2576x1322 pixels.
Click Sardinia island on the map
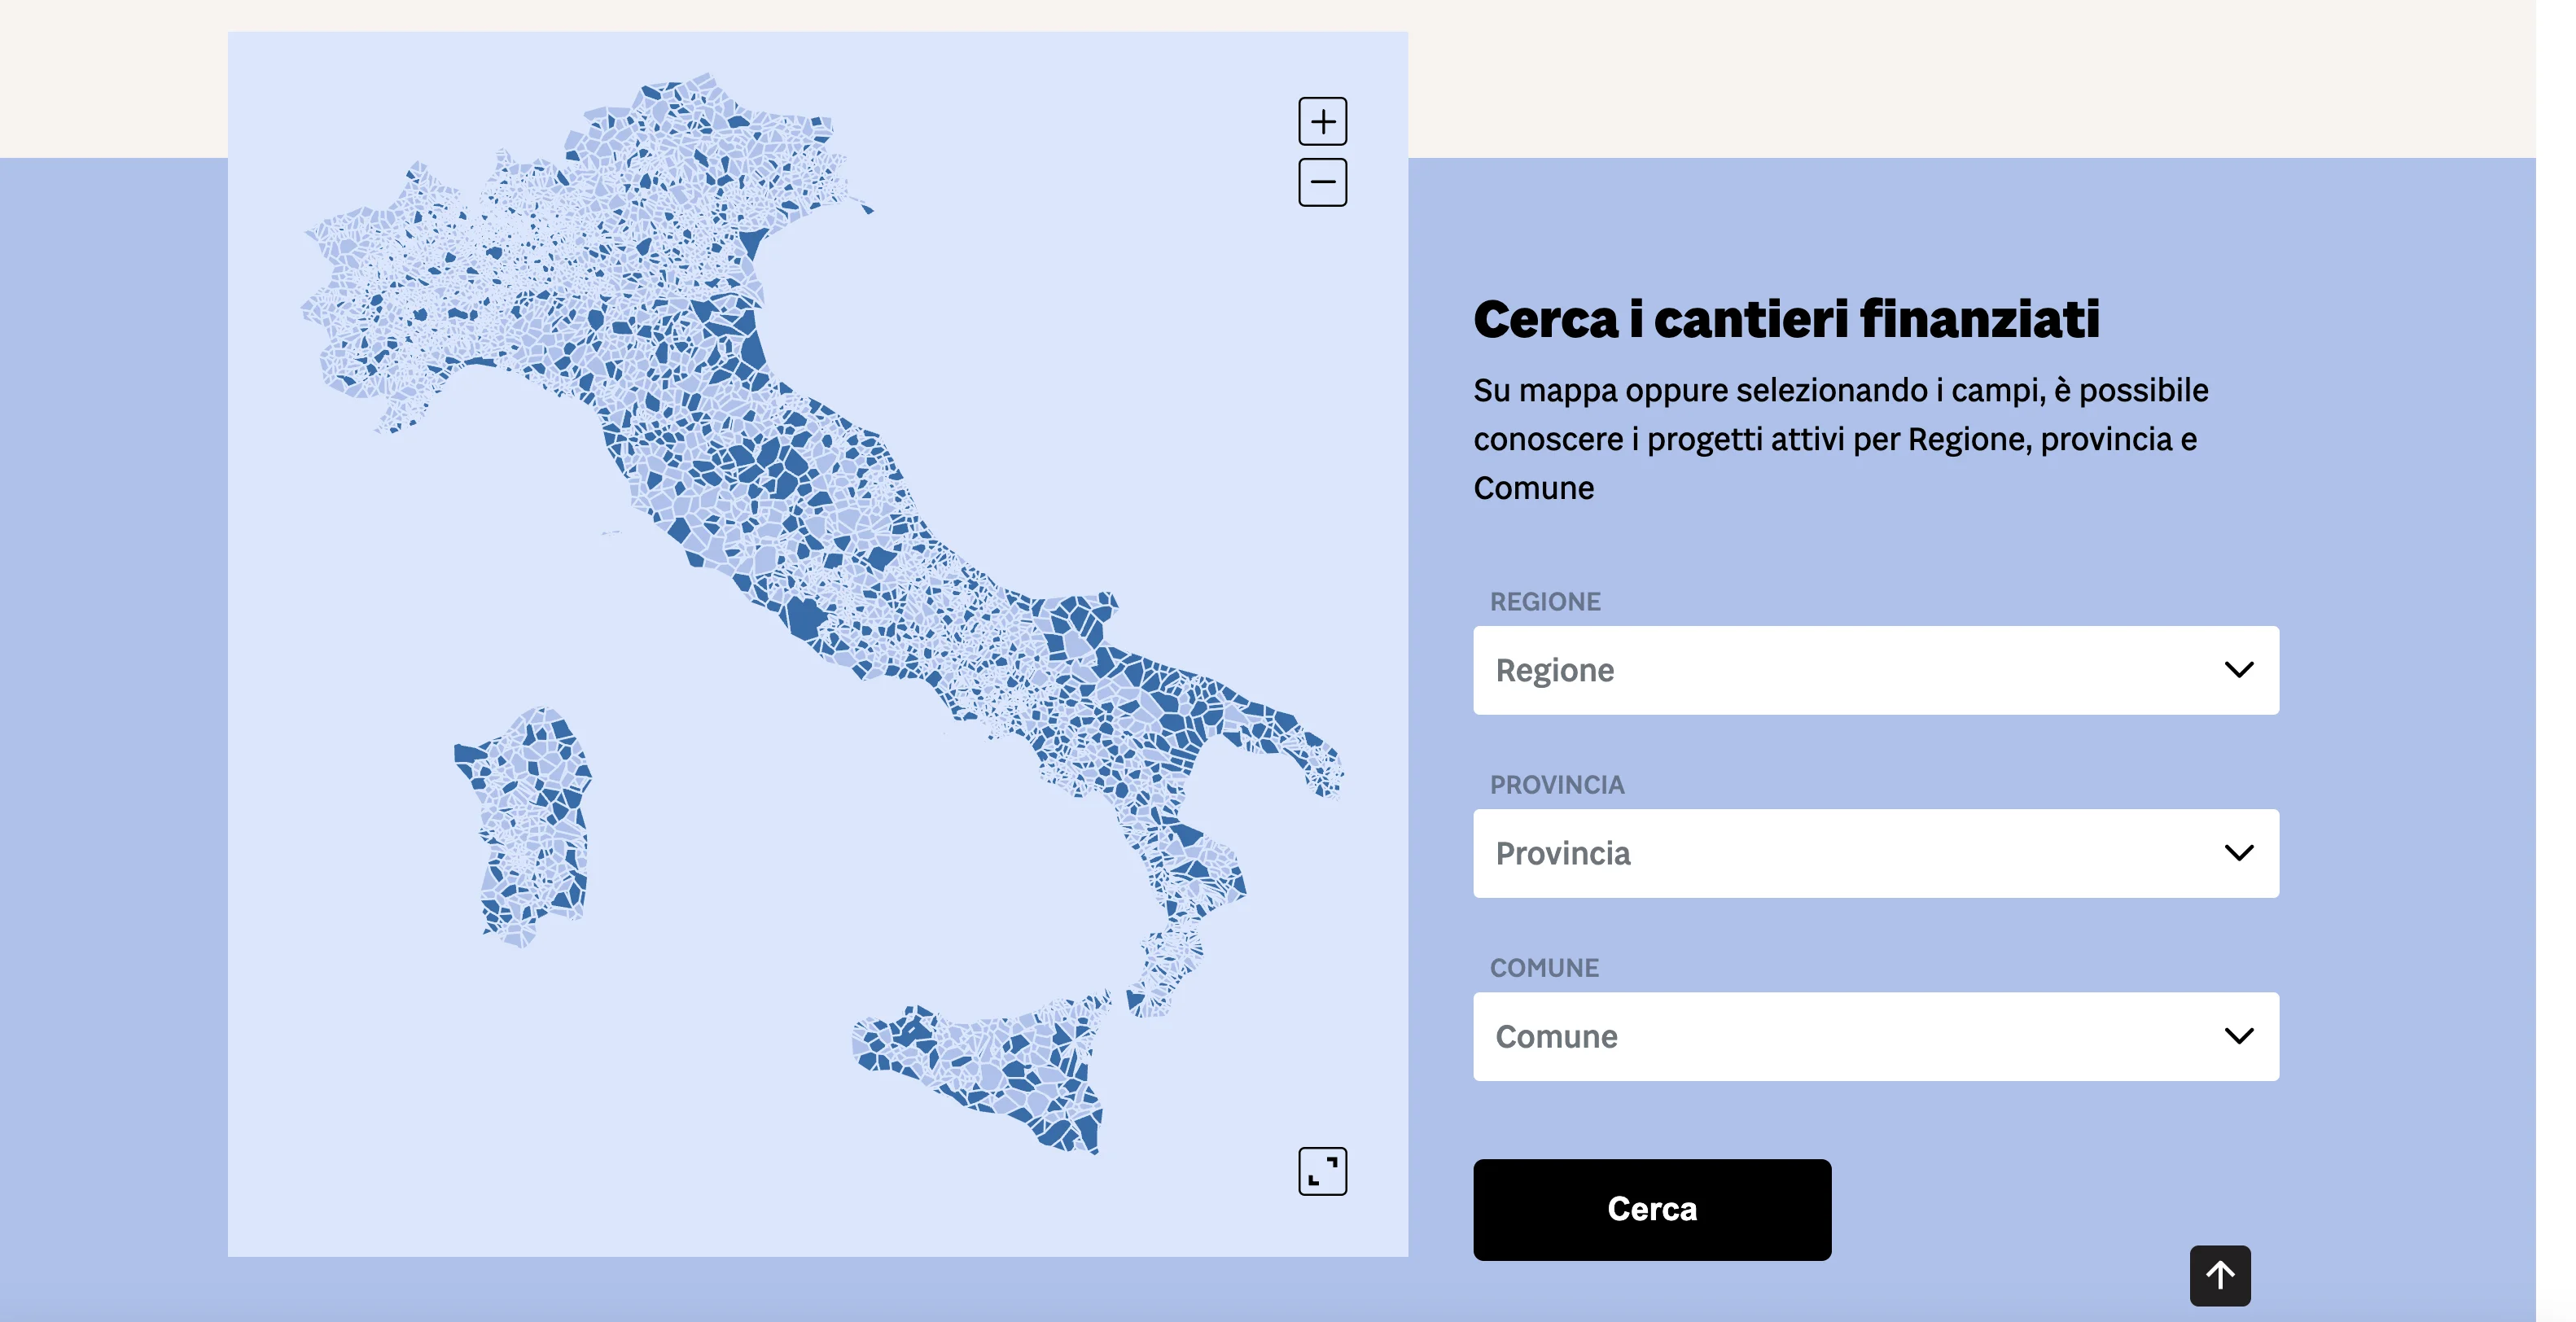[x=528, y=825]
